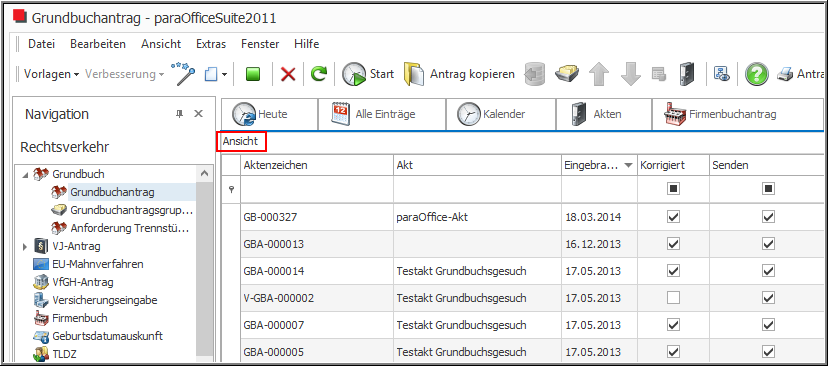Sort by Aktenzeichen column header

(x=317, y=165)
